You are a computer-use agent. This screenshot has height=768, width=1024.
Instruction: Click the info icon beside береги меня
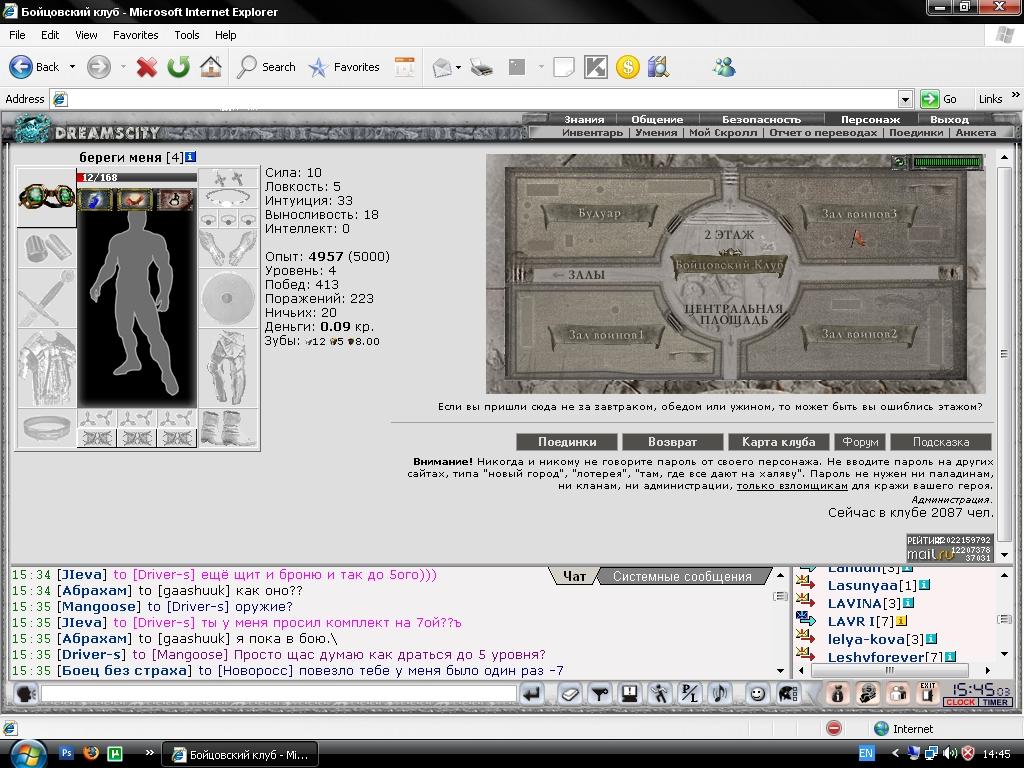point(190,157)
